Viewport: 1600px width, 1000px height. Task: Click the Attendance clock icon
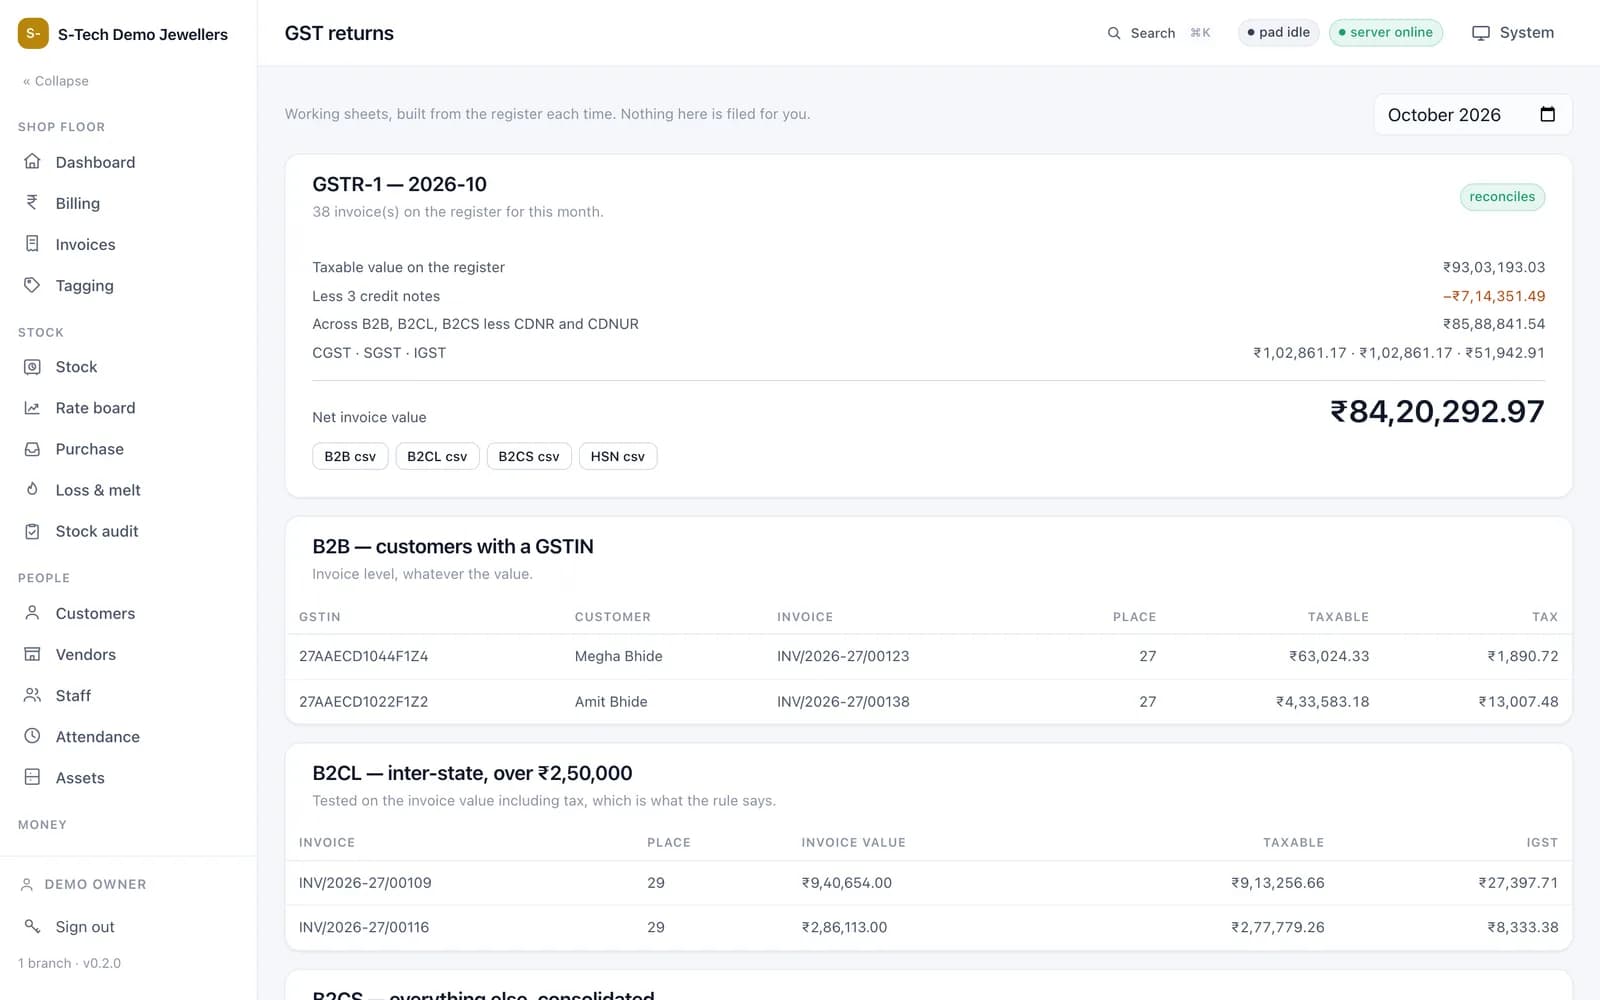[x=32, y=736]
